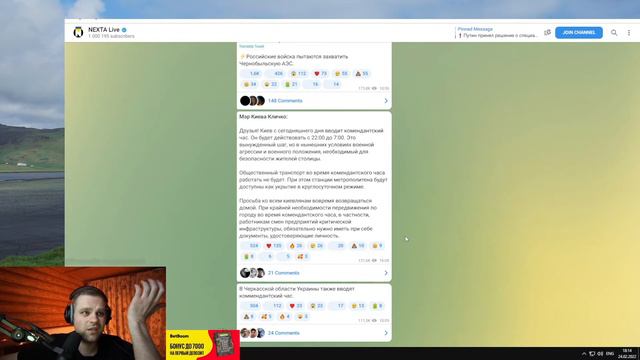Click the fire reaction on the Klitschko post
Viewport: 640px width, 360px height.
point(296,246)
